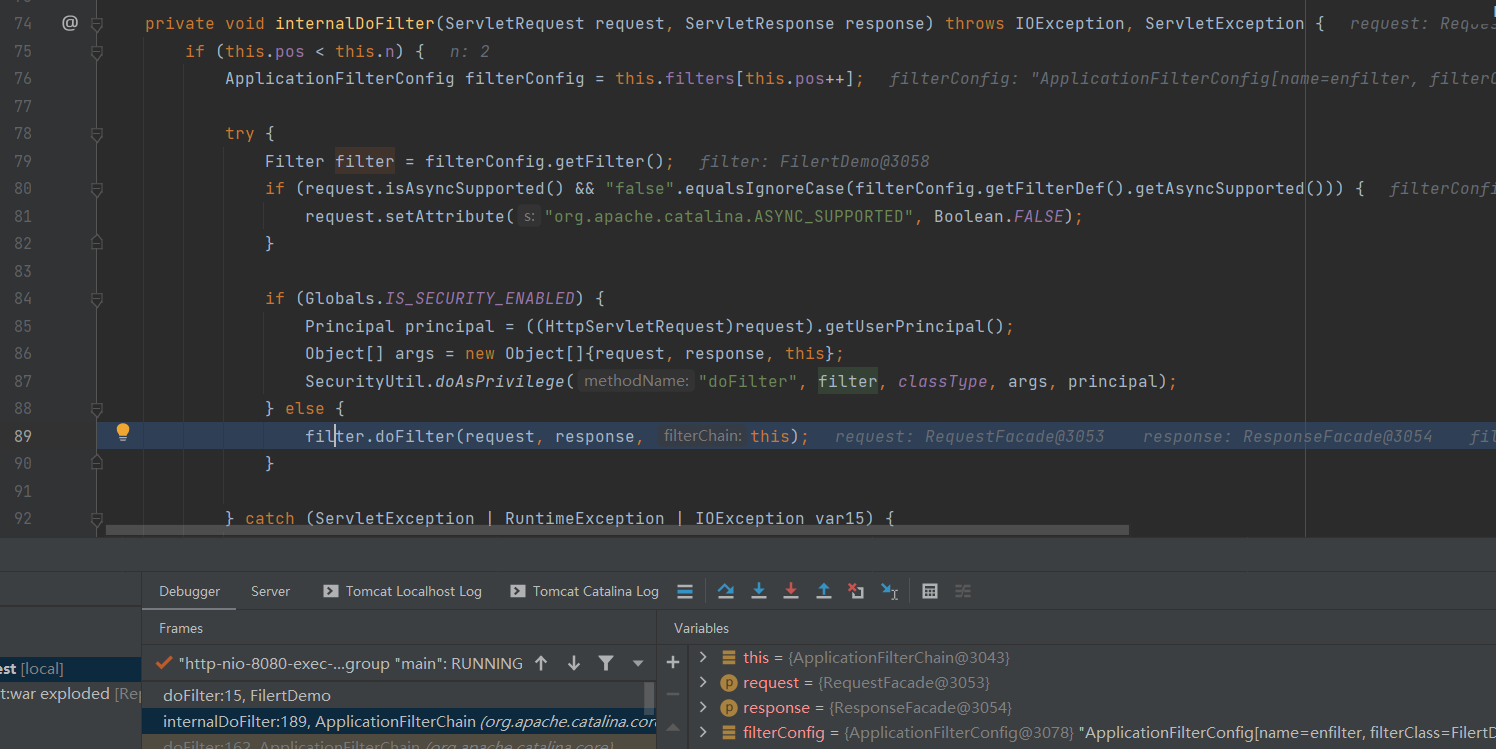This screenshot has width=1496, height=749.
Task: Click line number 89 in the gutter
Action: tap(22, 436)
